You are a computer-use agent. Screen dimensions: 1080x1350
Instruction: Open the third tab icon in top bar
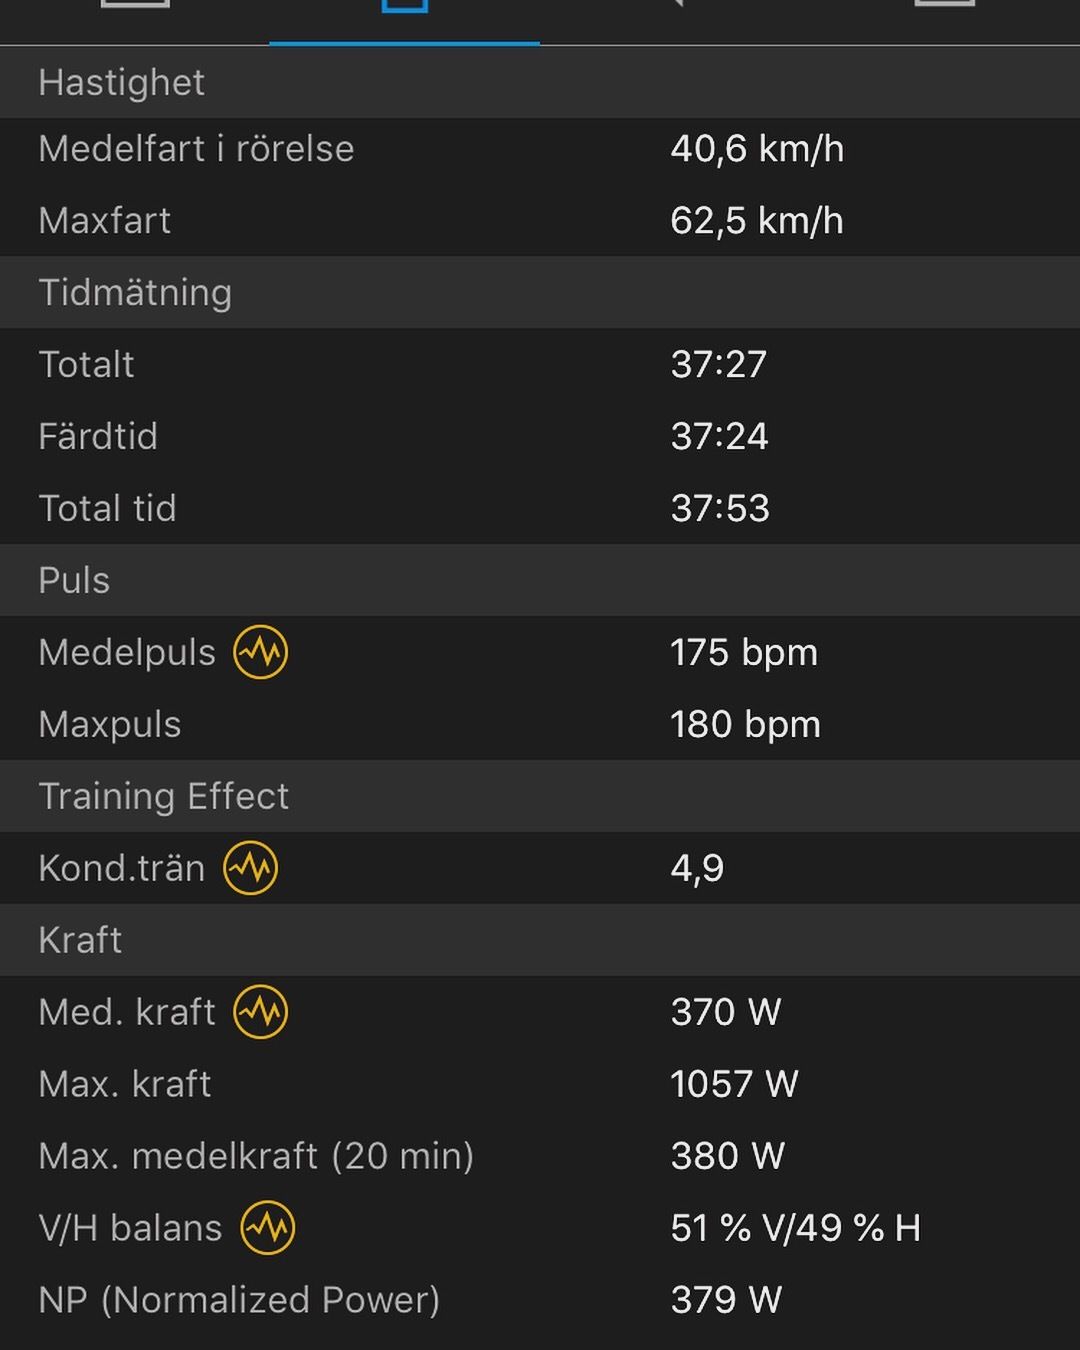click(x=675, y=8)
